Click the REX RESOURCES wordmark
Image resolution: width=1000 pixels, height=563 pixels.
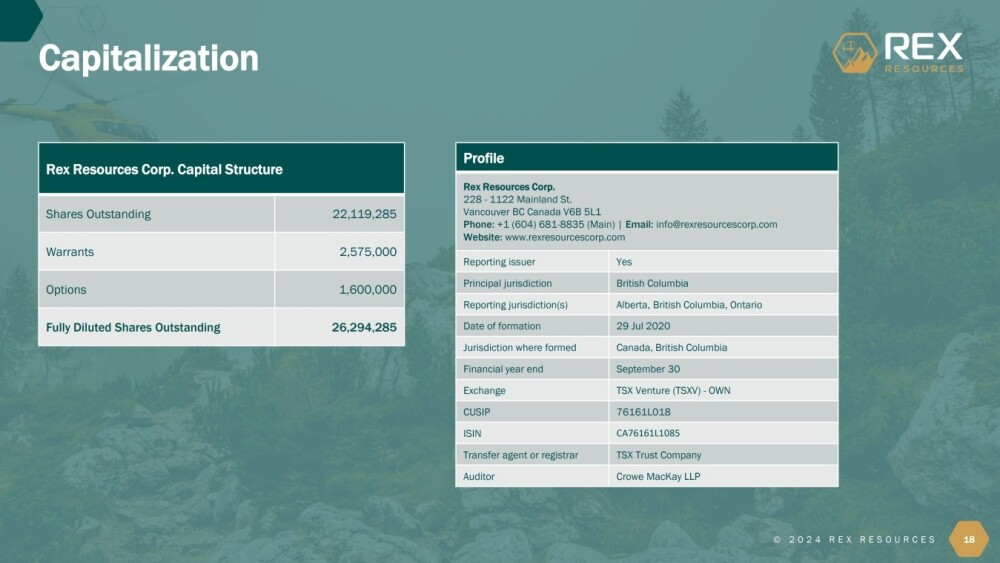point(923,53)
